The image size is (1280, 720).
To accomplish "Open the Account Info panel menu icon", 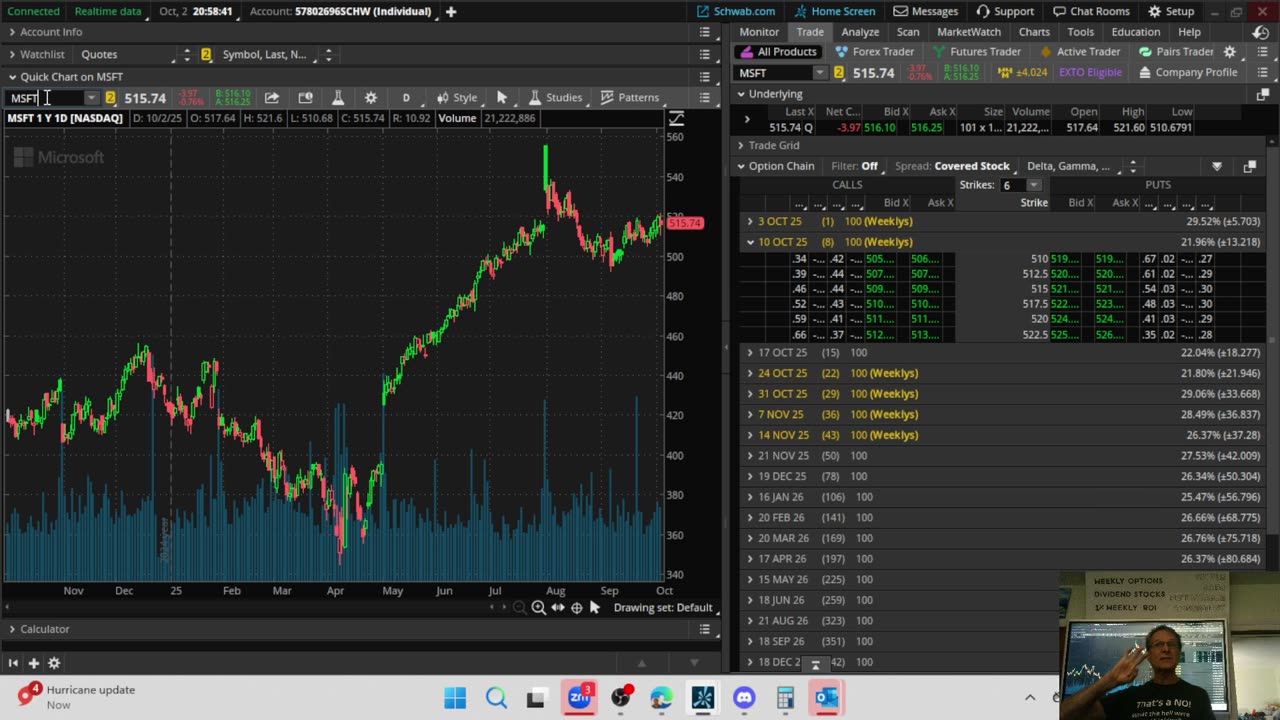I will [705, 32].
